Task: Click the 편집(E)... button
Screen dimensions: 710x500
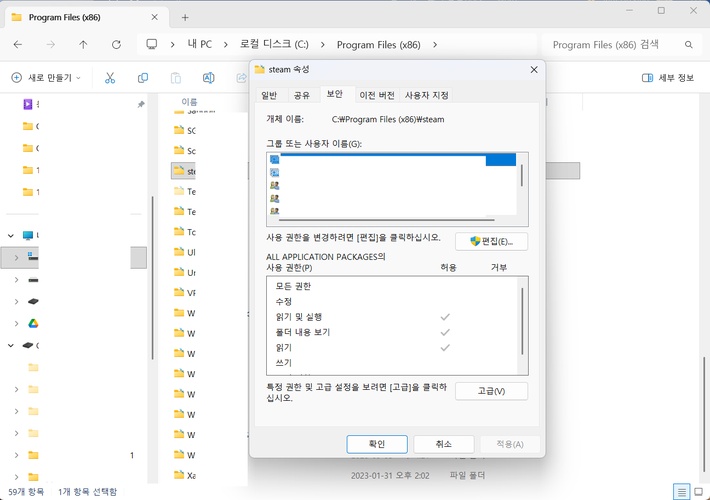Action: coord(491,241)
